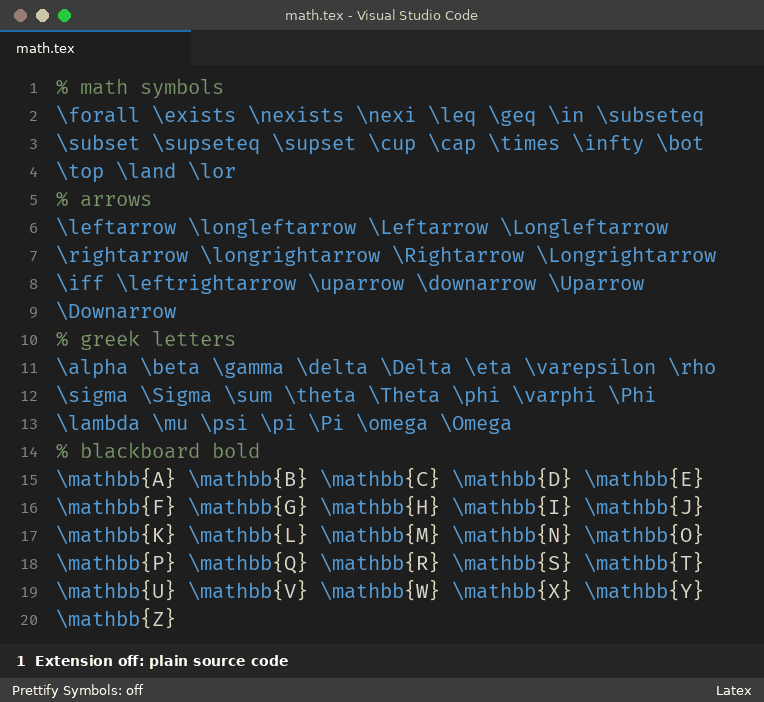The height and width of the screenshot is (702, 764).
Task: Click the red close window button
Action: 20,16
